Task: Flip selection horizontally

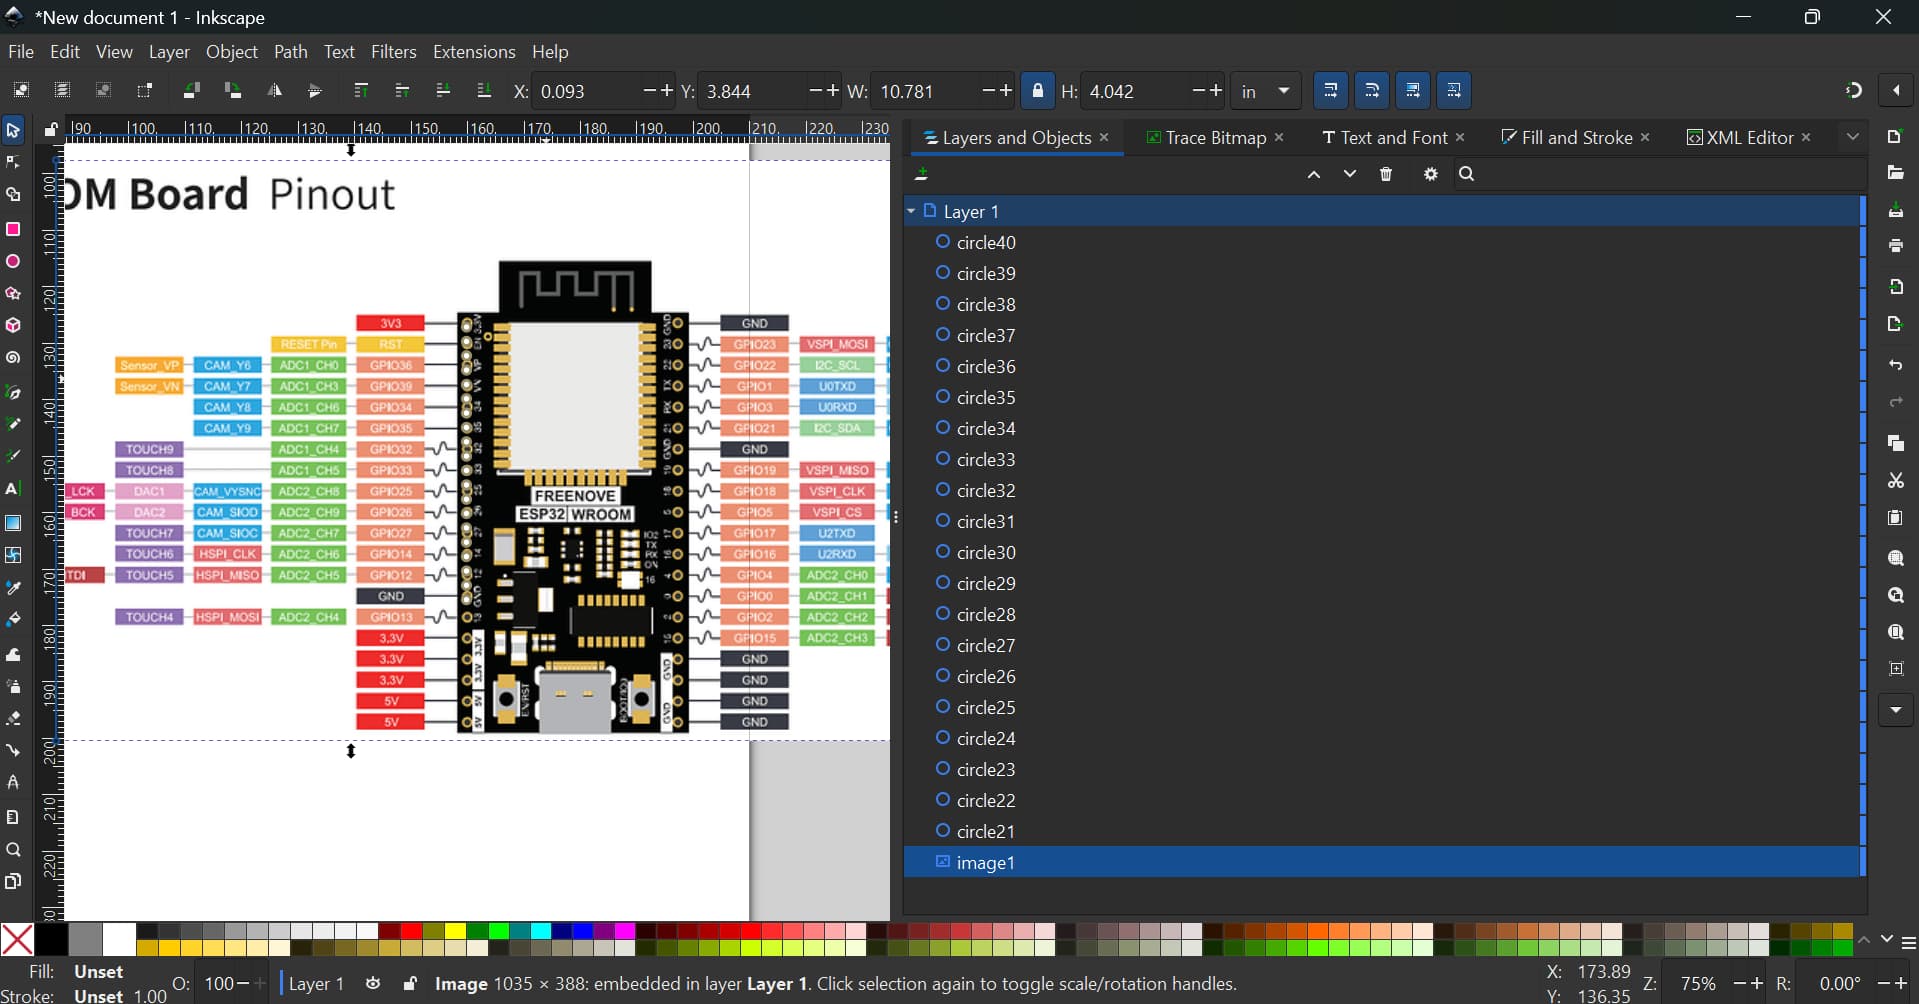Action: point(274,91)
